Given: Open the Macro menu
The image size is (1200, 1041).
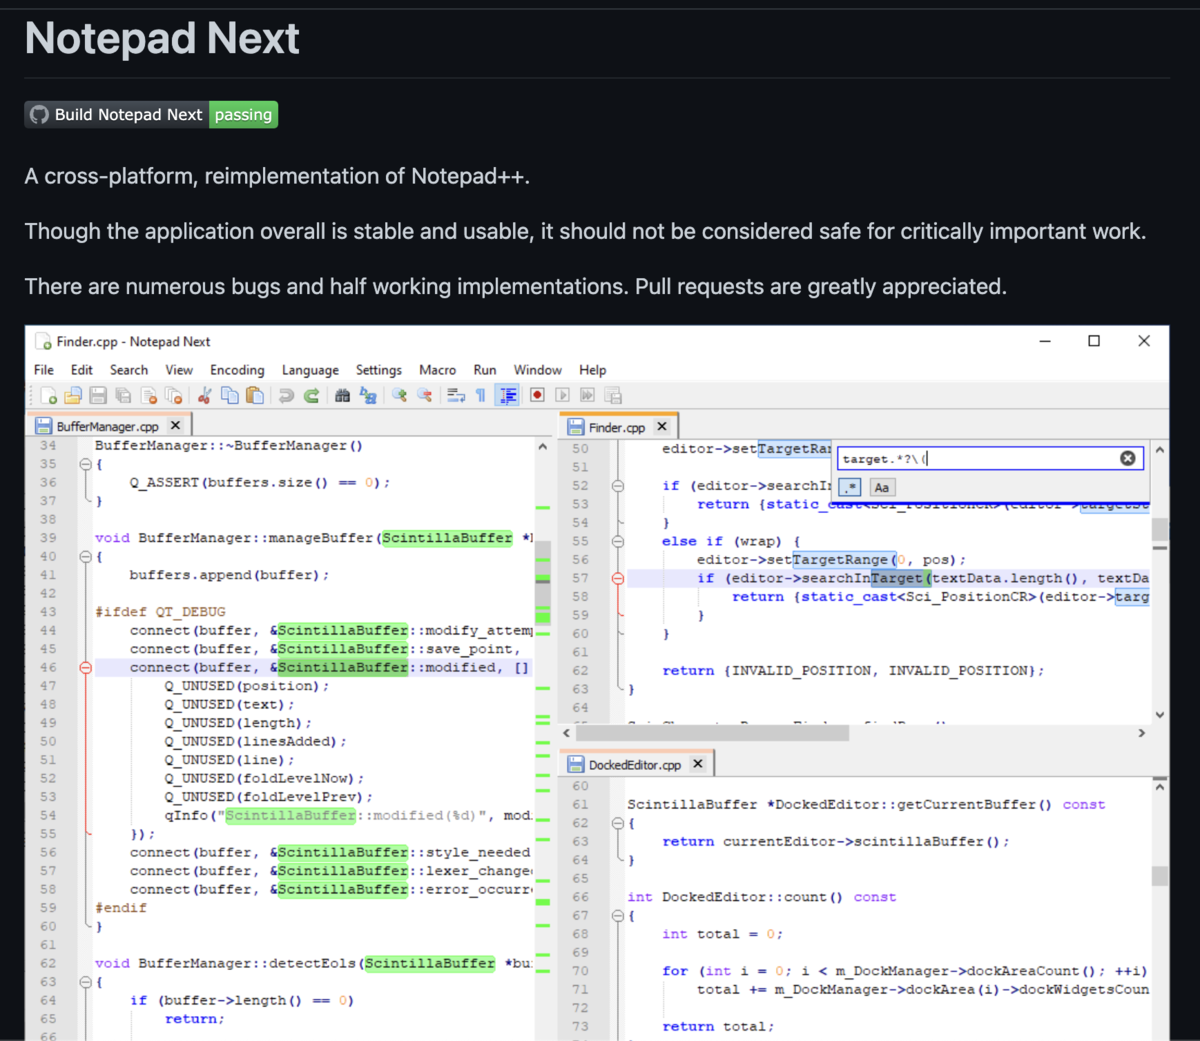Looking at the screenshot, I should click(x=437, y=369).
